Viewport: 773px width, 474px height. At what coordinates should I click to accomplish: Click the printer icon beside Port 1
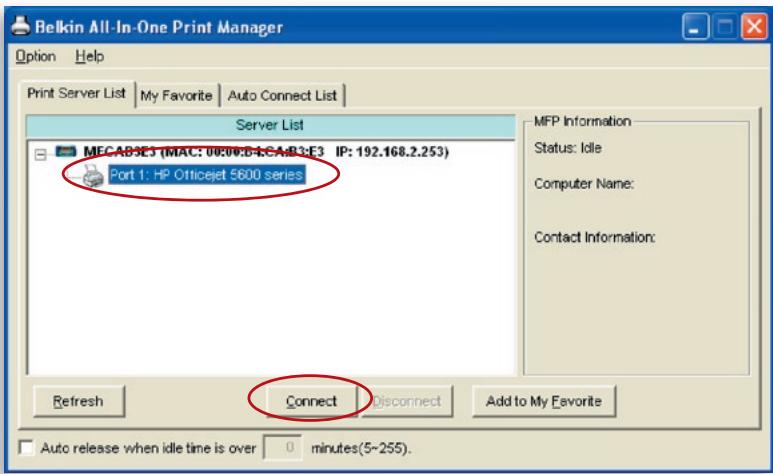tap(93, 176)
